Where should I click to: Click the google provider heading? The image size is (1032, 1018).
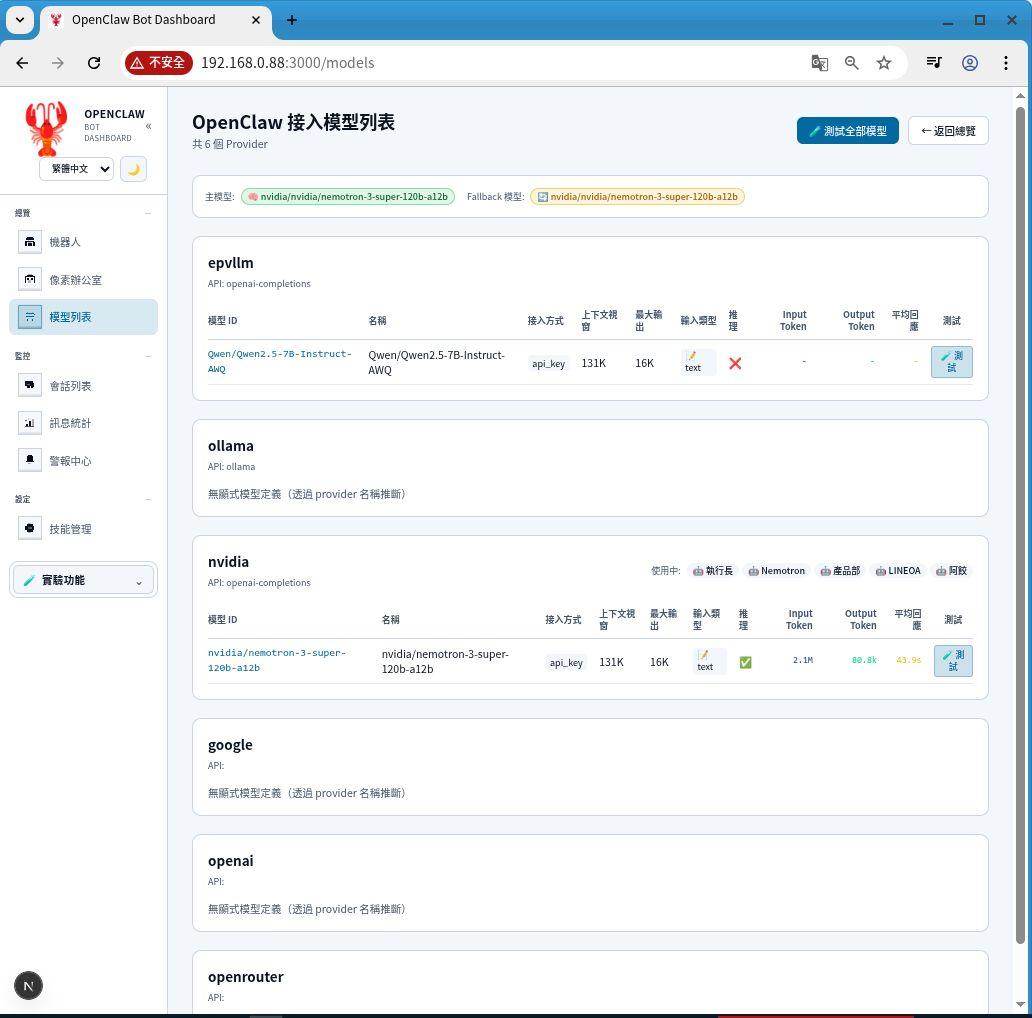coord(230,745)
